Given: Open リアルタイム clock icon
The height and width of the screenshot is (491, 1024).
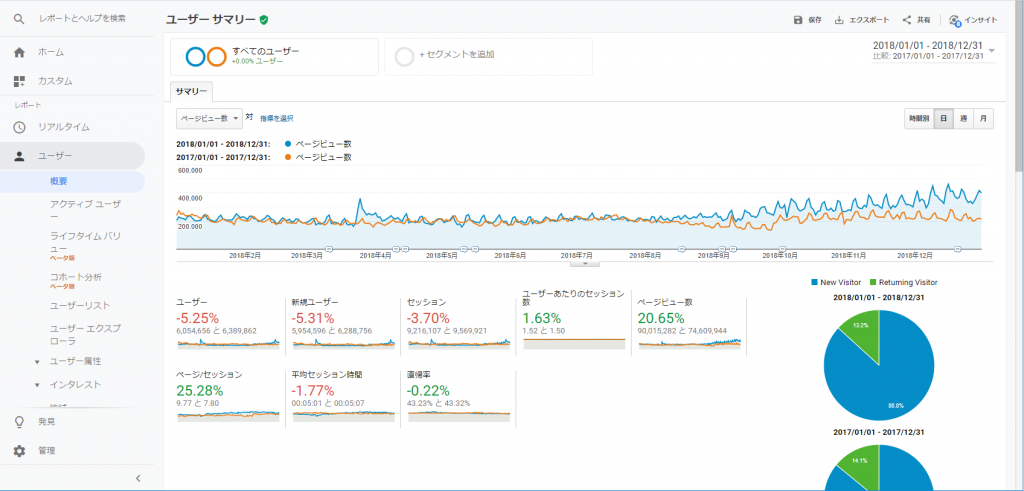Looking at the screenshot, I should click(x=19, y=127).
